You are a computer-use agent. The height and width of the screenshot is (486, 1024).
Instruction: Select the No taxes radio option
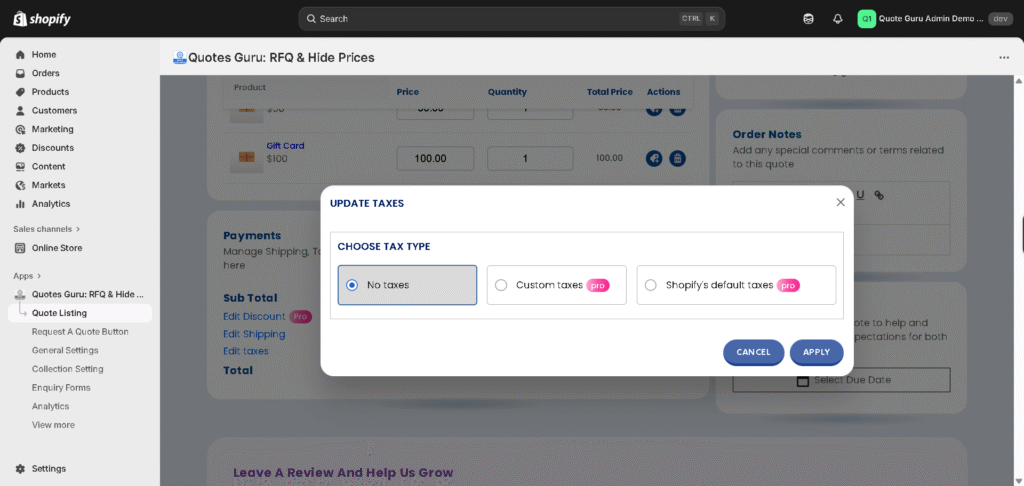352,285
